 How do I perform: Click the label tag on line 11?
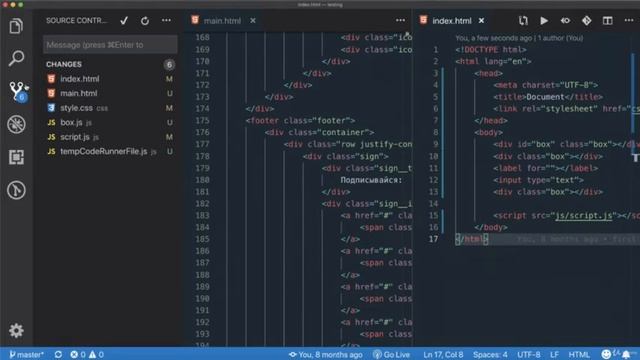tap(545, 168)
